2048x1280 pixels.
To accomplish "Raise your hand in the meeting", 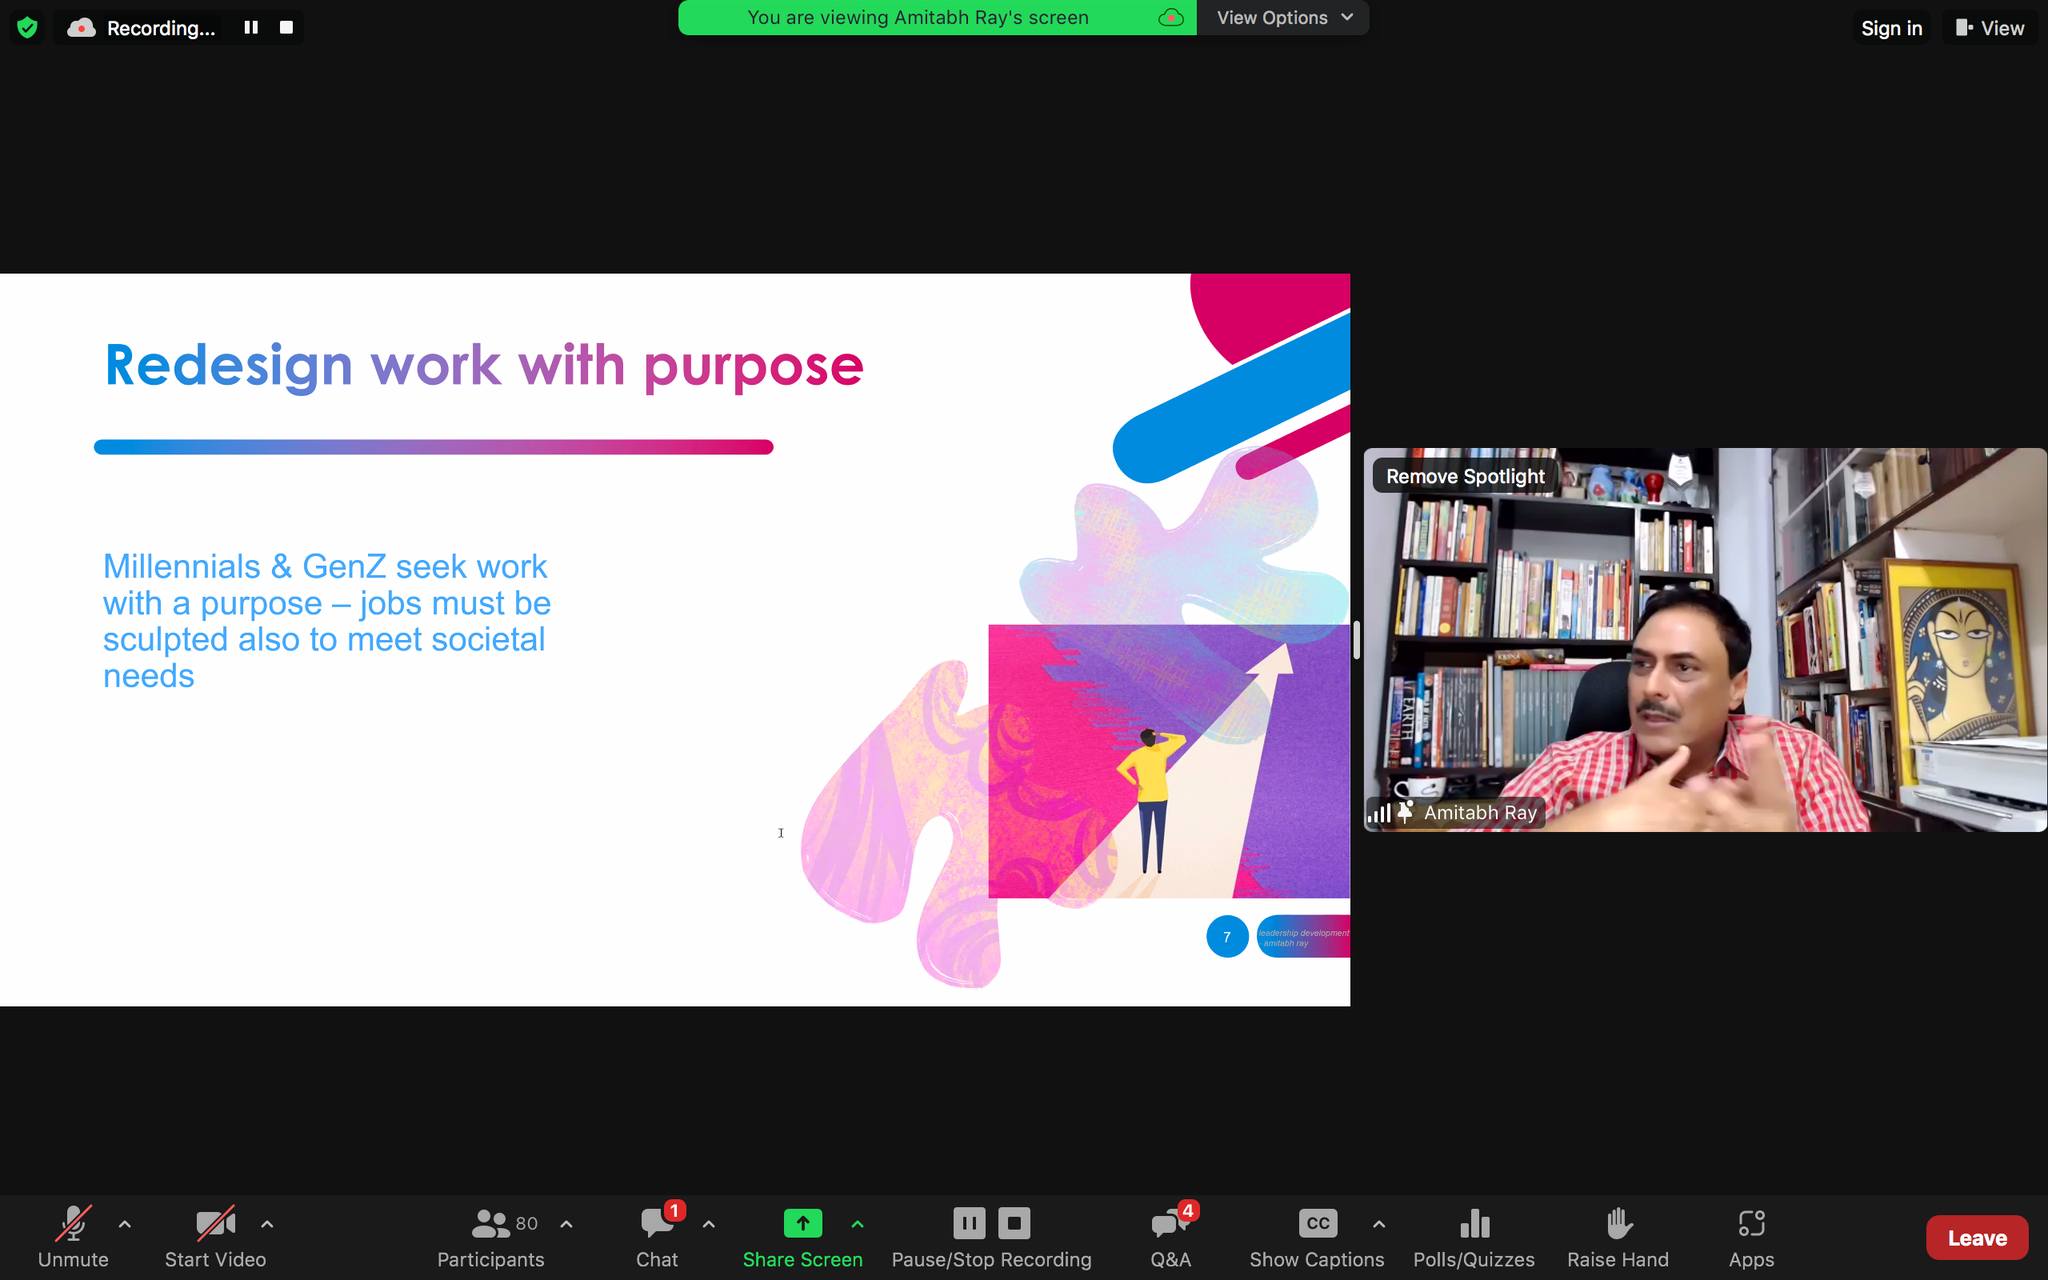I will click(1618, 1236).
